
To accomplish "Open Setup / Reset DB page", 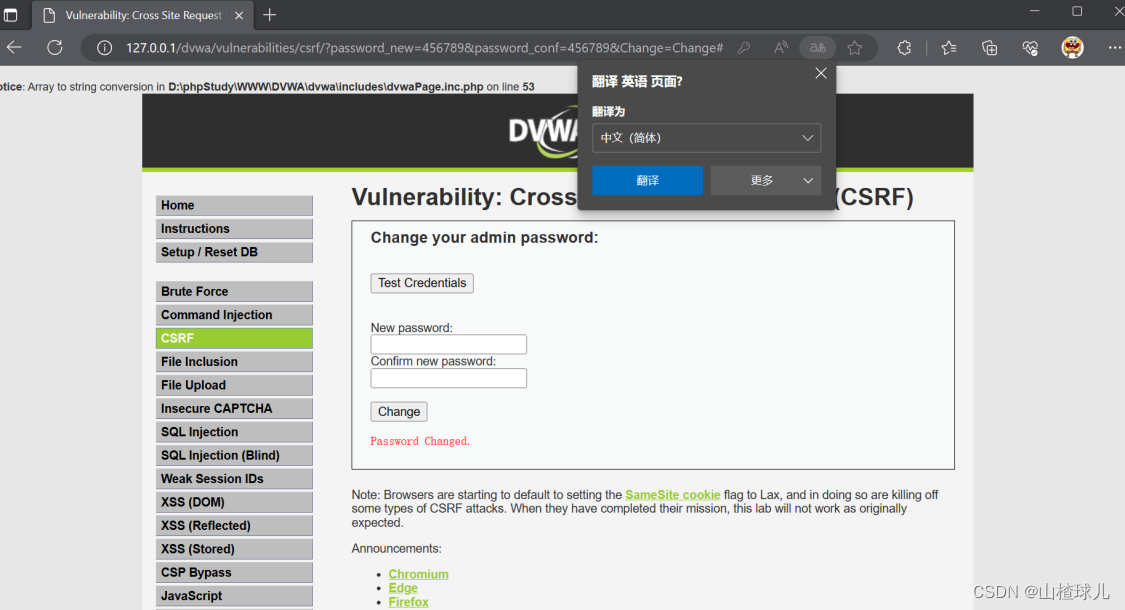I will (x=234, y=252).
